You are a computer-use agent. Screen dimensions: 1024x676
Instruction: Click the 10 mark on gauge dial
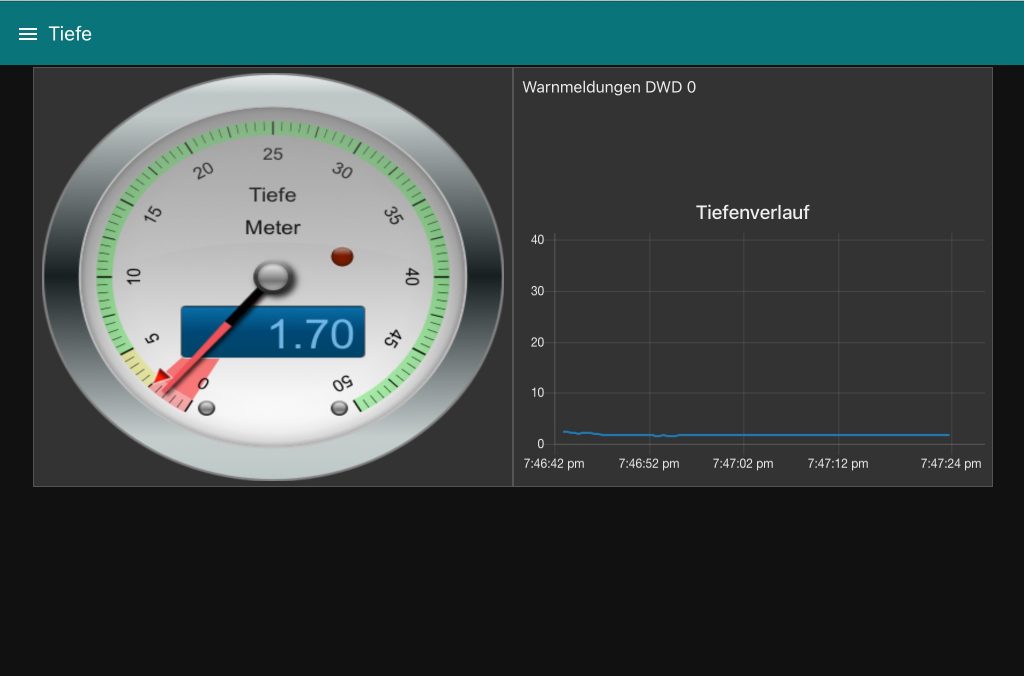(x=134, y=277)
